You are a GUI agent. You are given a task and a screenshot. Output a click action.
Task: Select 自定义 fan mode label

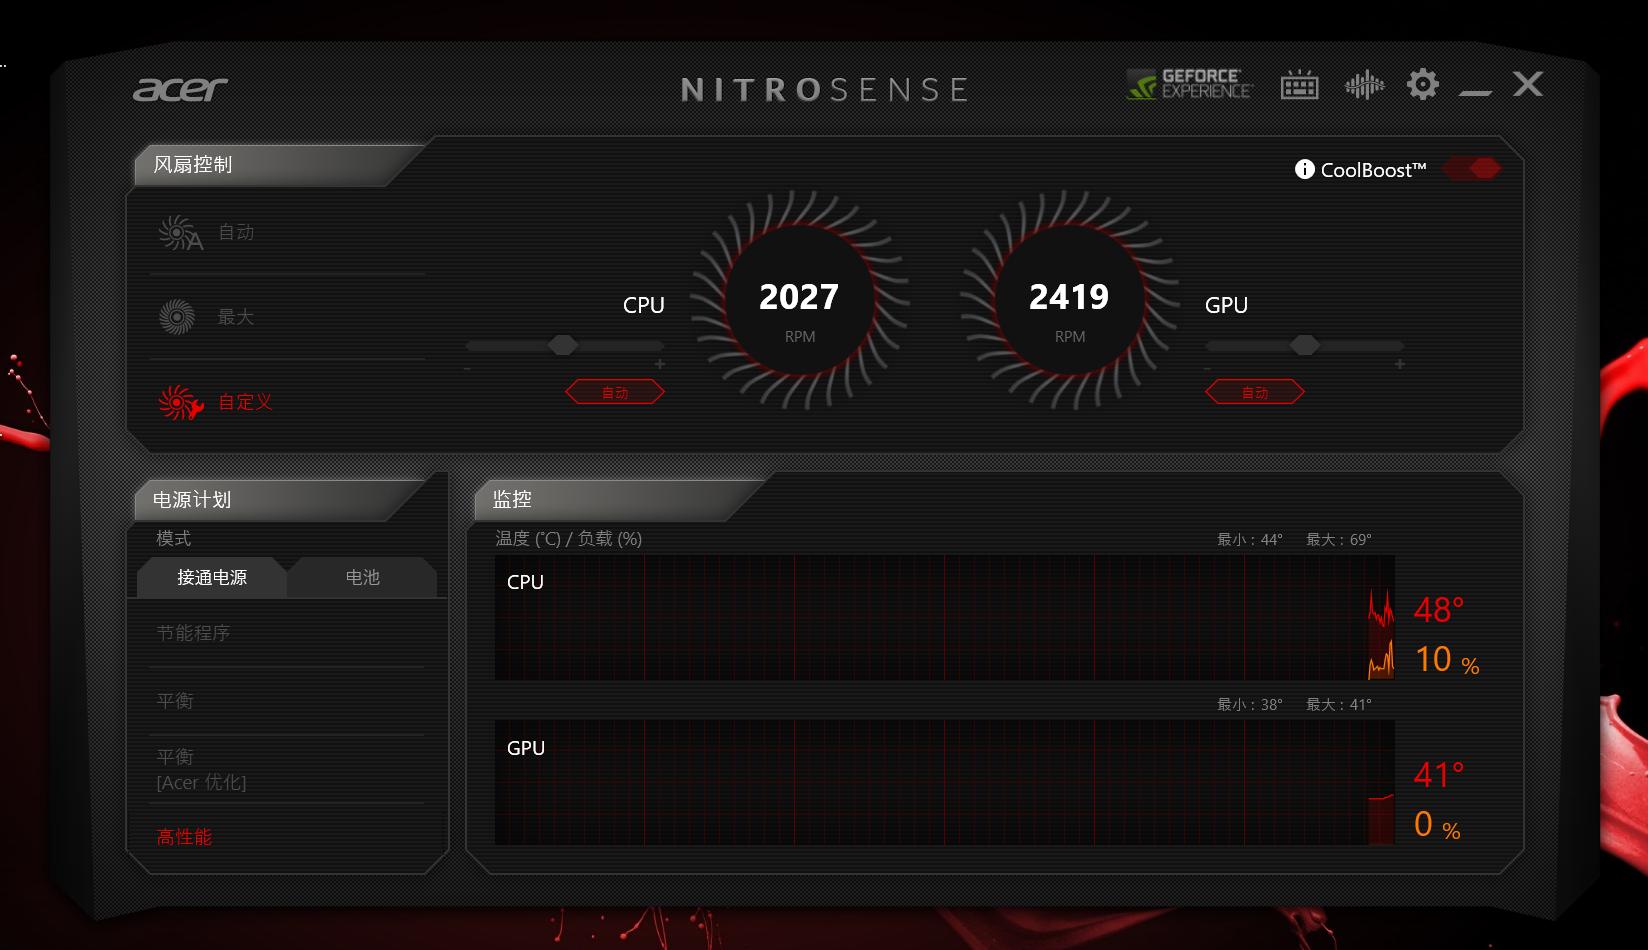click(x=245, y=402)
